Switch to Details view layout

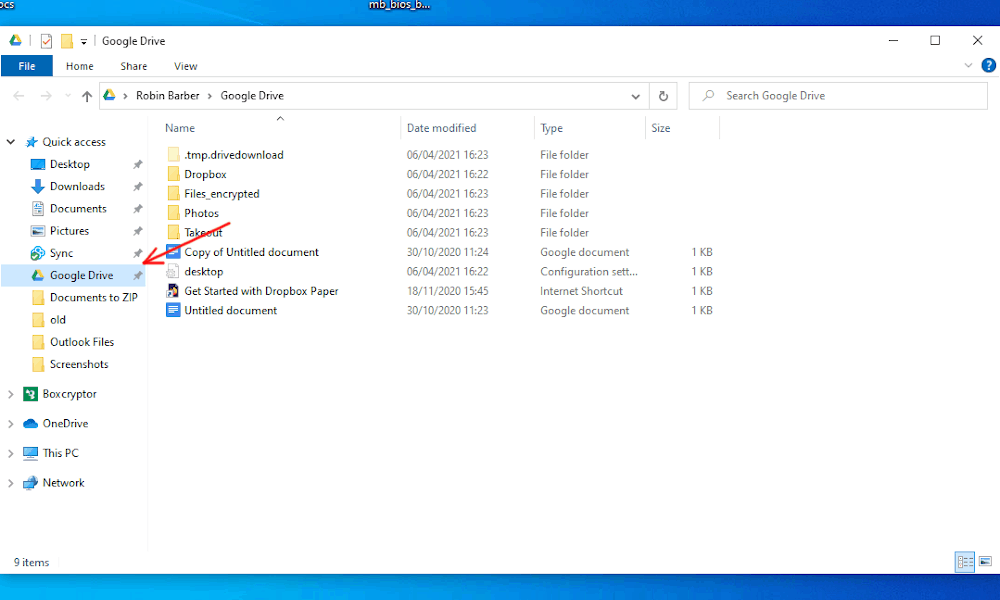point(965,562)
